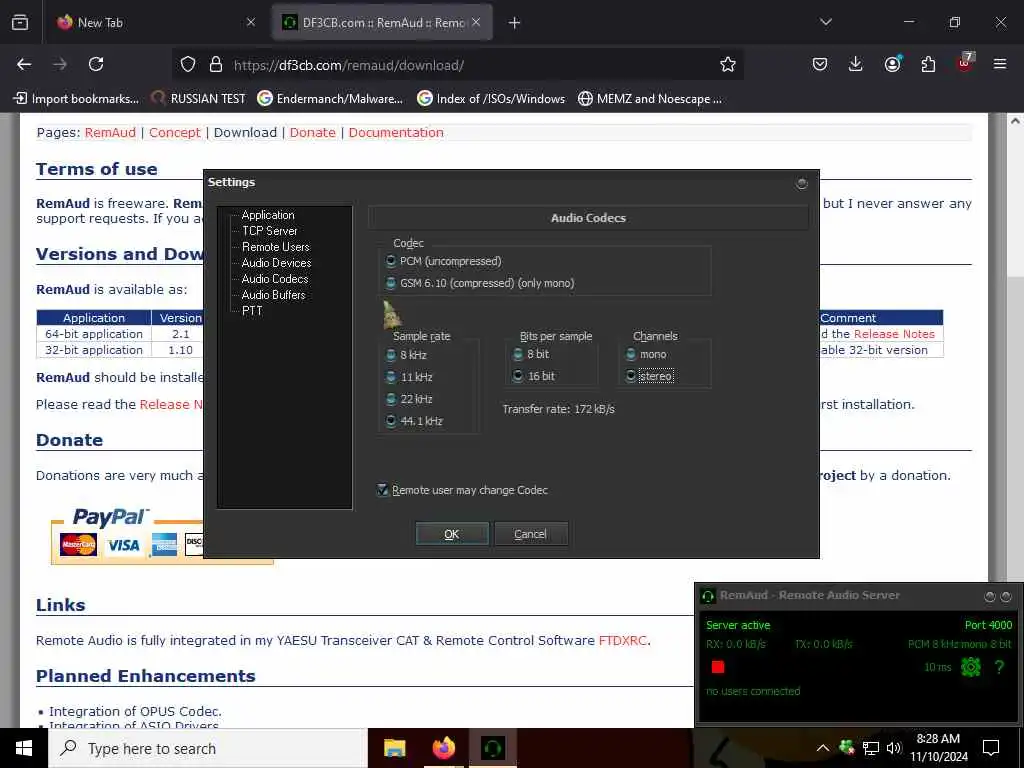Open the Firefox account icon
Screen dimensions: 1024x768
[892, 64]
